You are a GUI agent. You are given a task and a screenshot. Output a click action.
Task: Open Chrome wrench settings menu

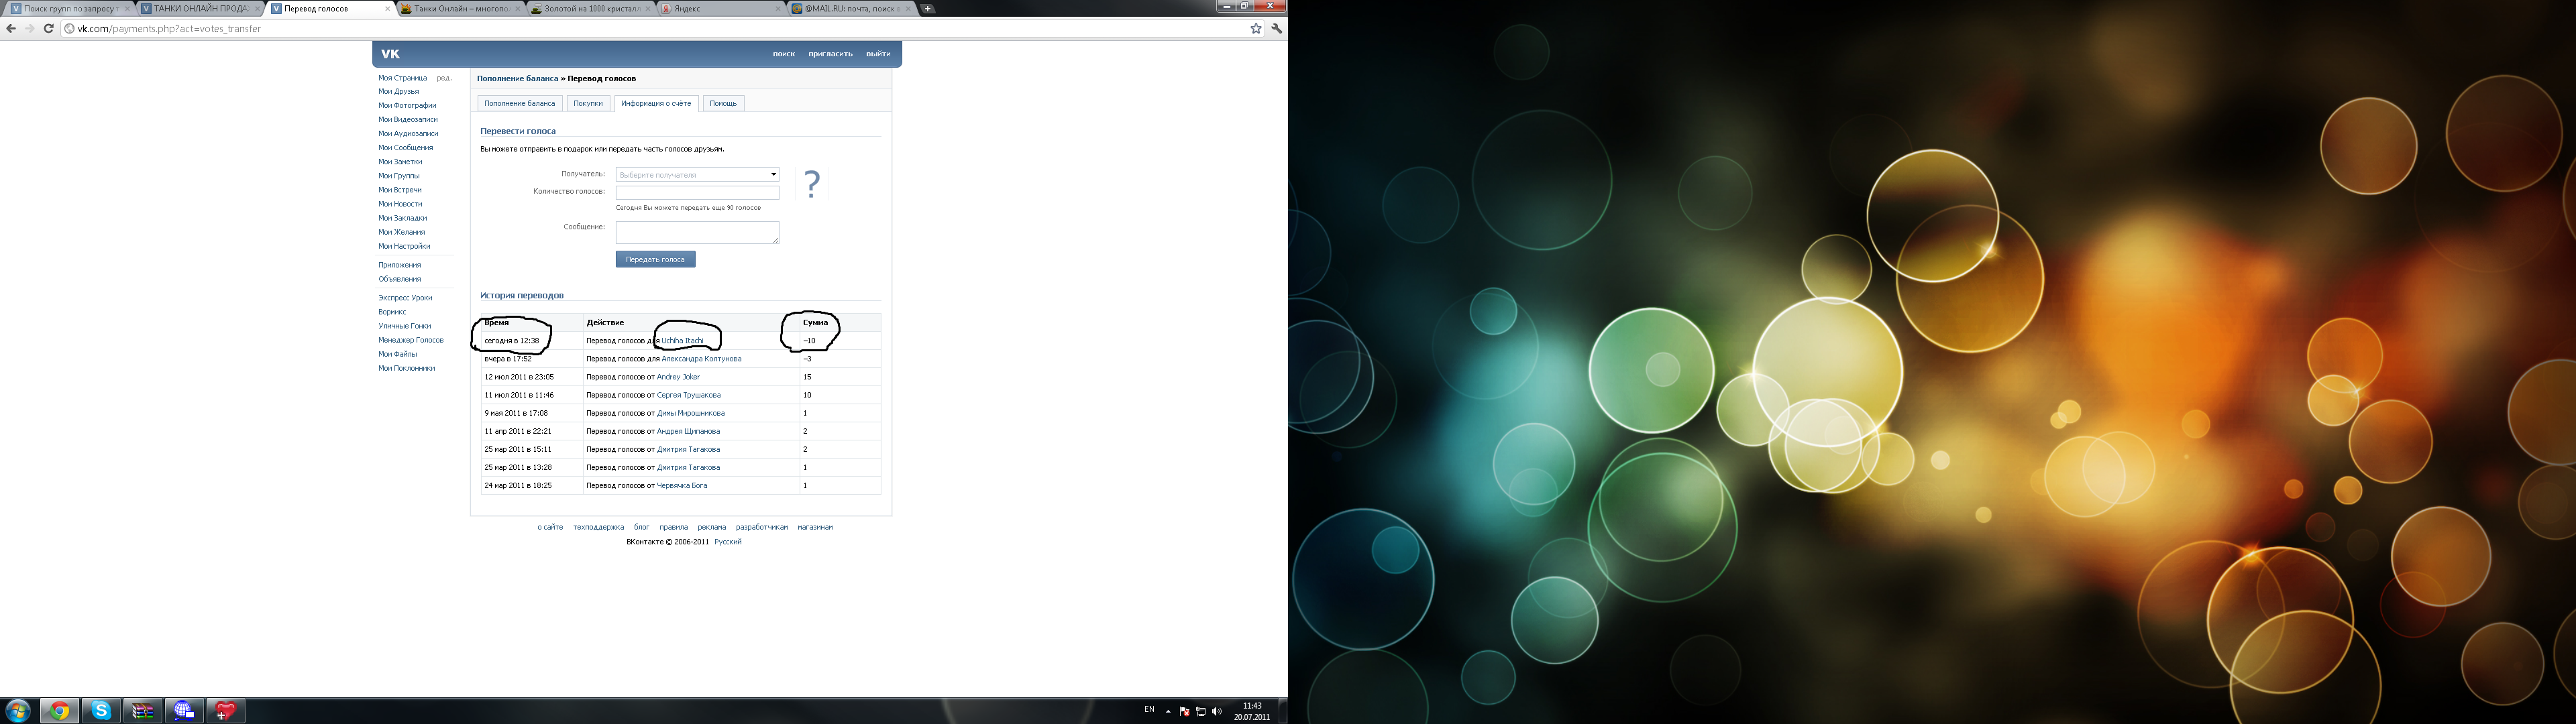[x=1277, y=28]
